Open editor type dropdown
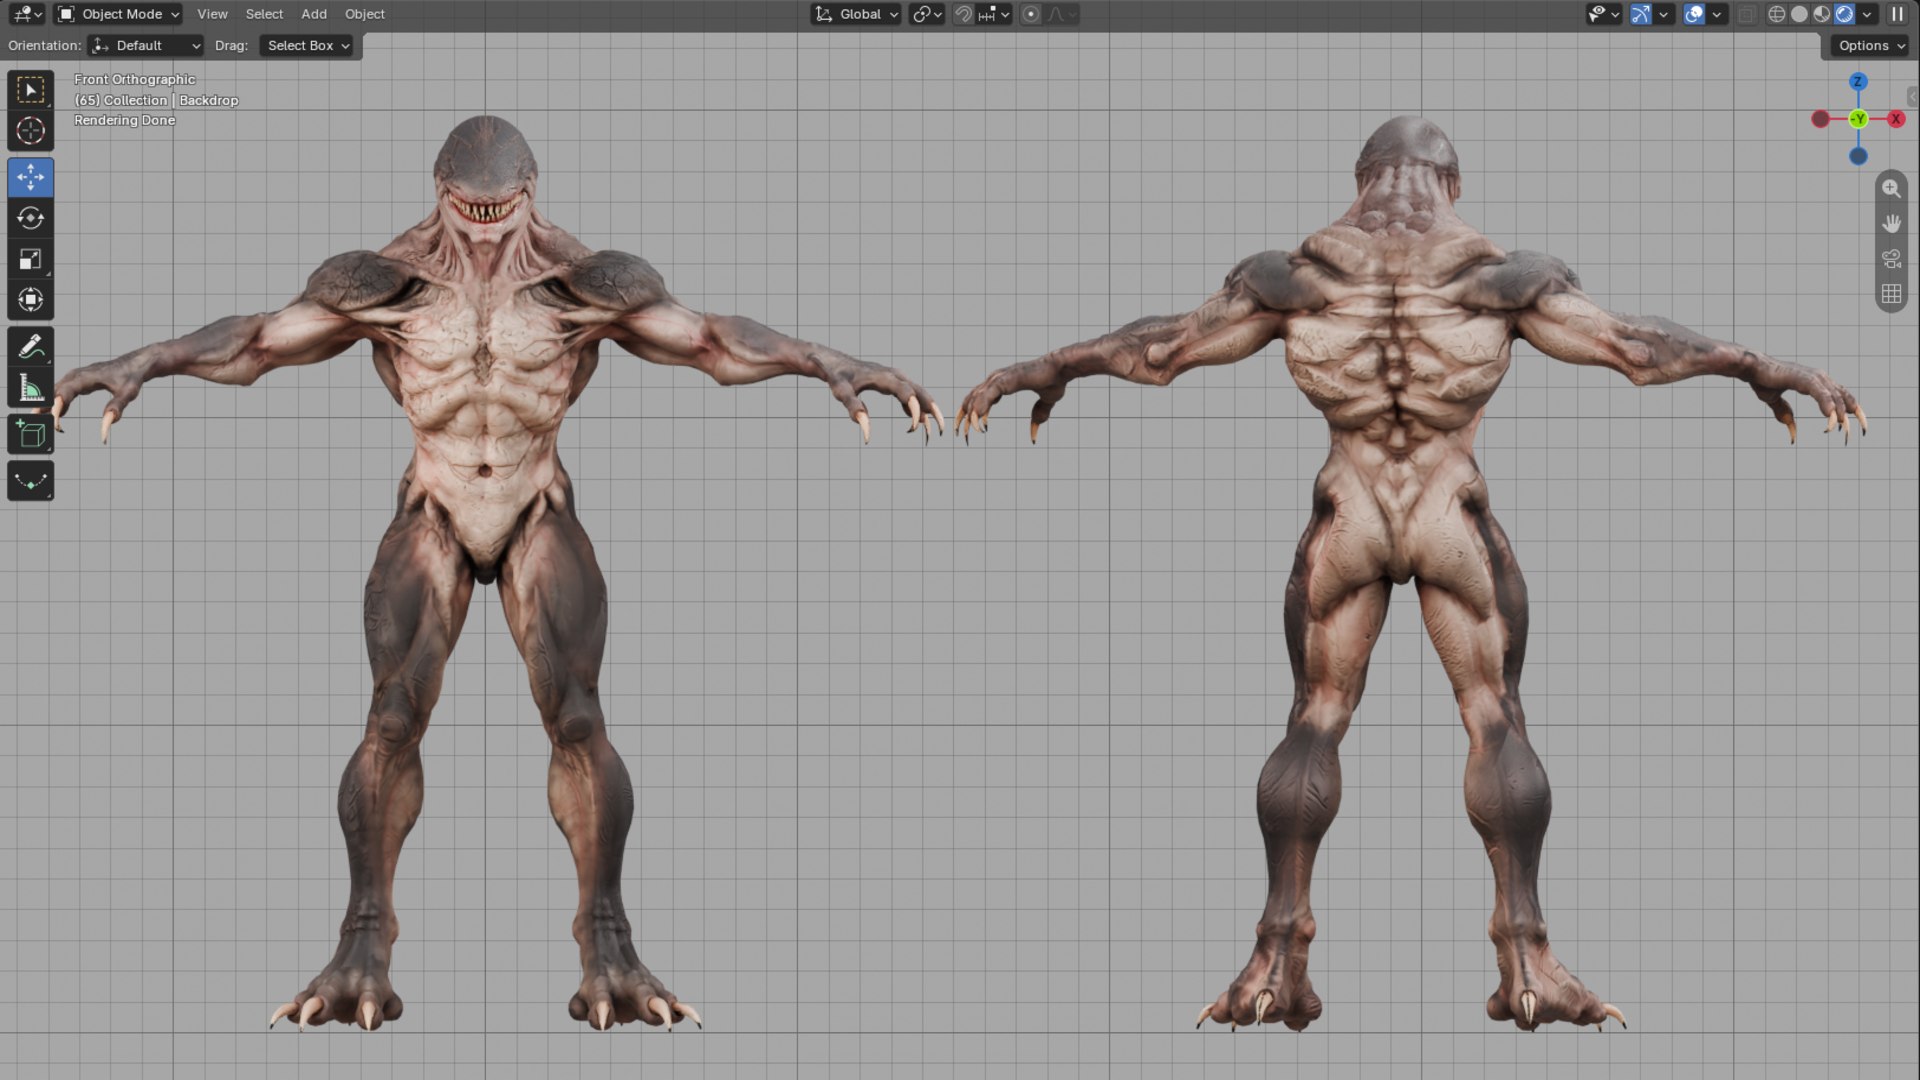 [x=27, y=14]
